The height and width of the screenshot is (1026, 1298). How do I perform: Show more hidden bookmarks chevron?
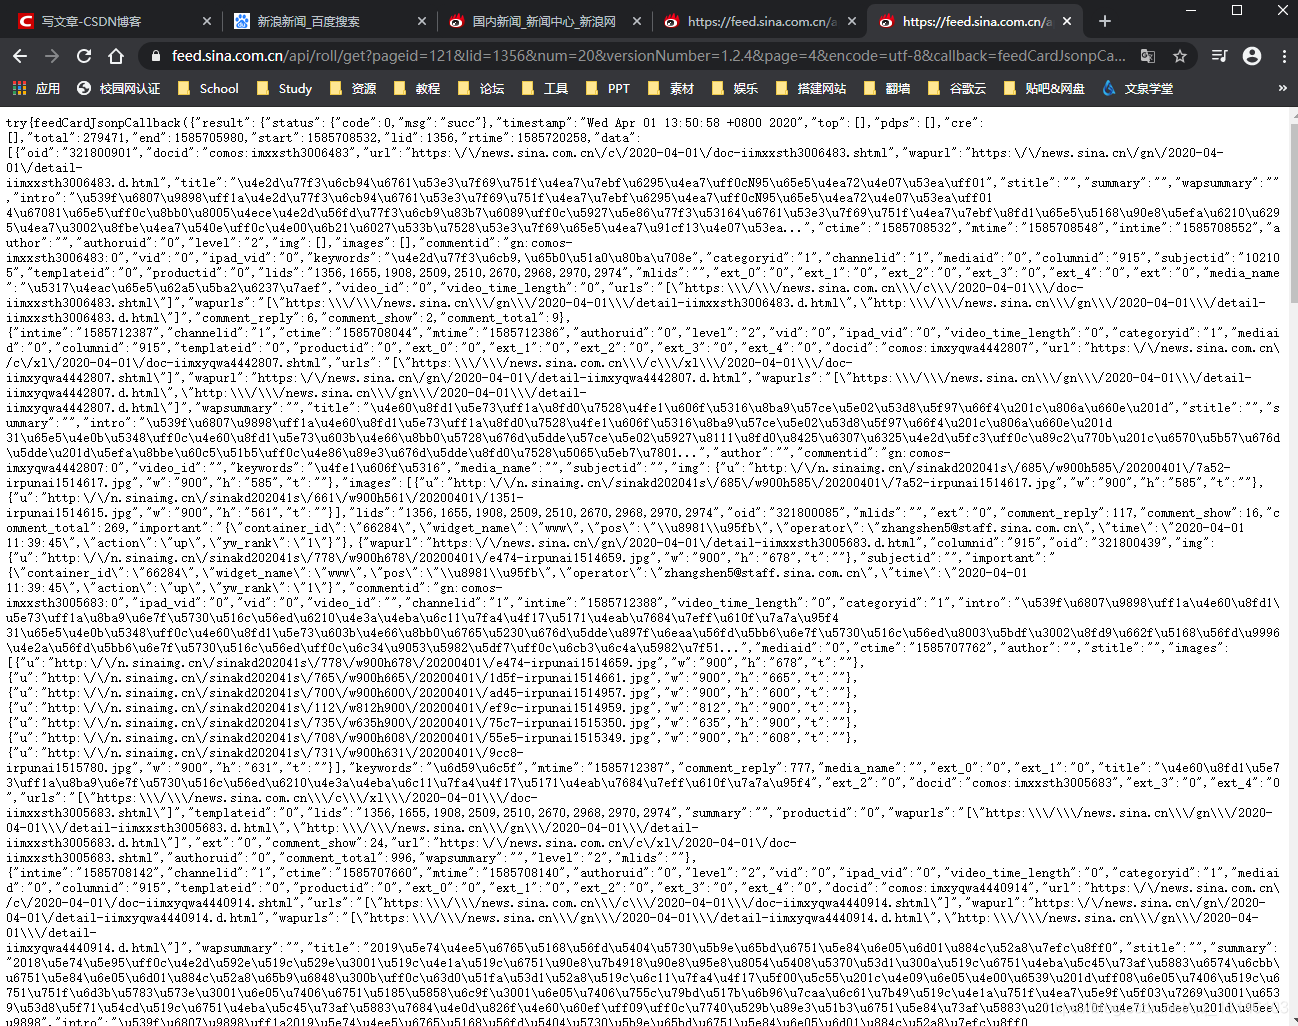tap(1282, 88)
